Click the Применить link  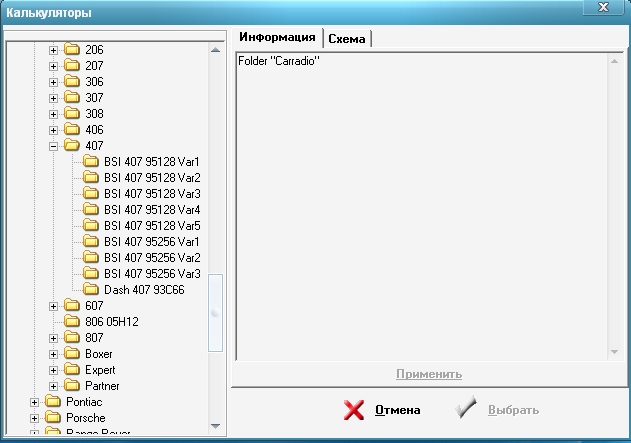click(429, 374)
